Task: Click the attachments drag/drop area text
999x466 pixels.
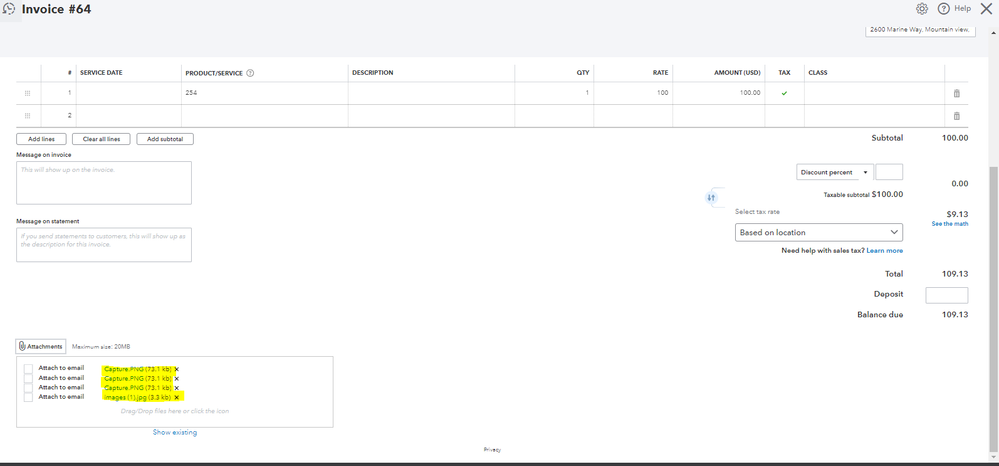Action: pos(175,411)
